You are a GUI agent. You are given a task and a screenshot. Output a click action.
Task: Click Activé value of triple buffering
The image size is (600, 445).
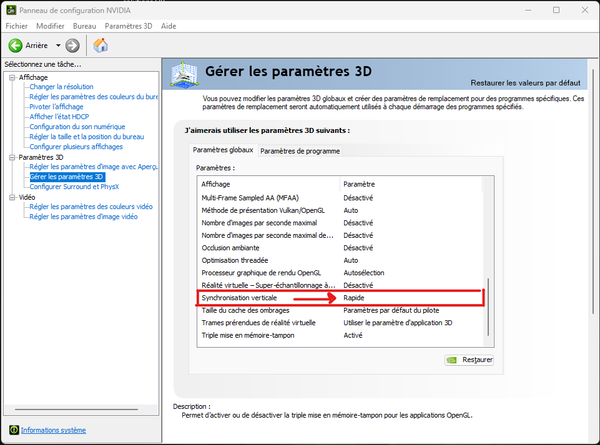[353, 335]
